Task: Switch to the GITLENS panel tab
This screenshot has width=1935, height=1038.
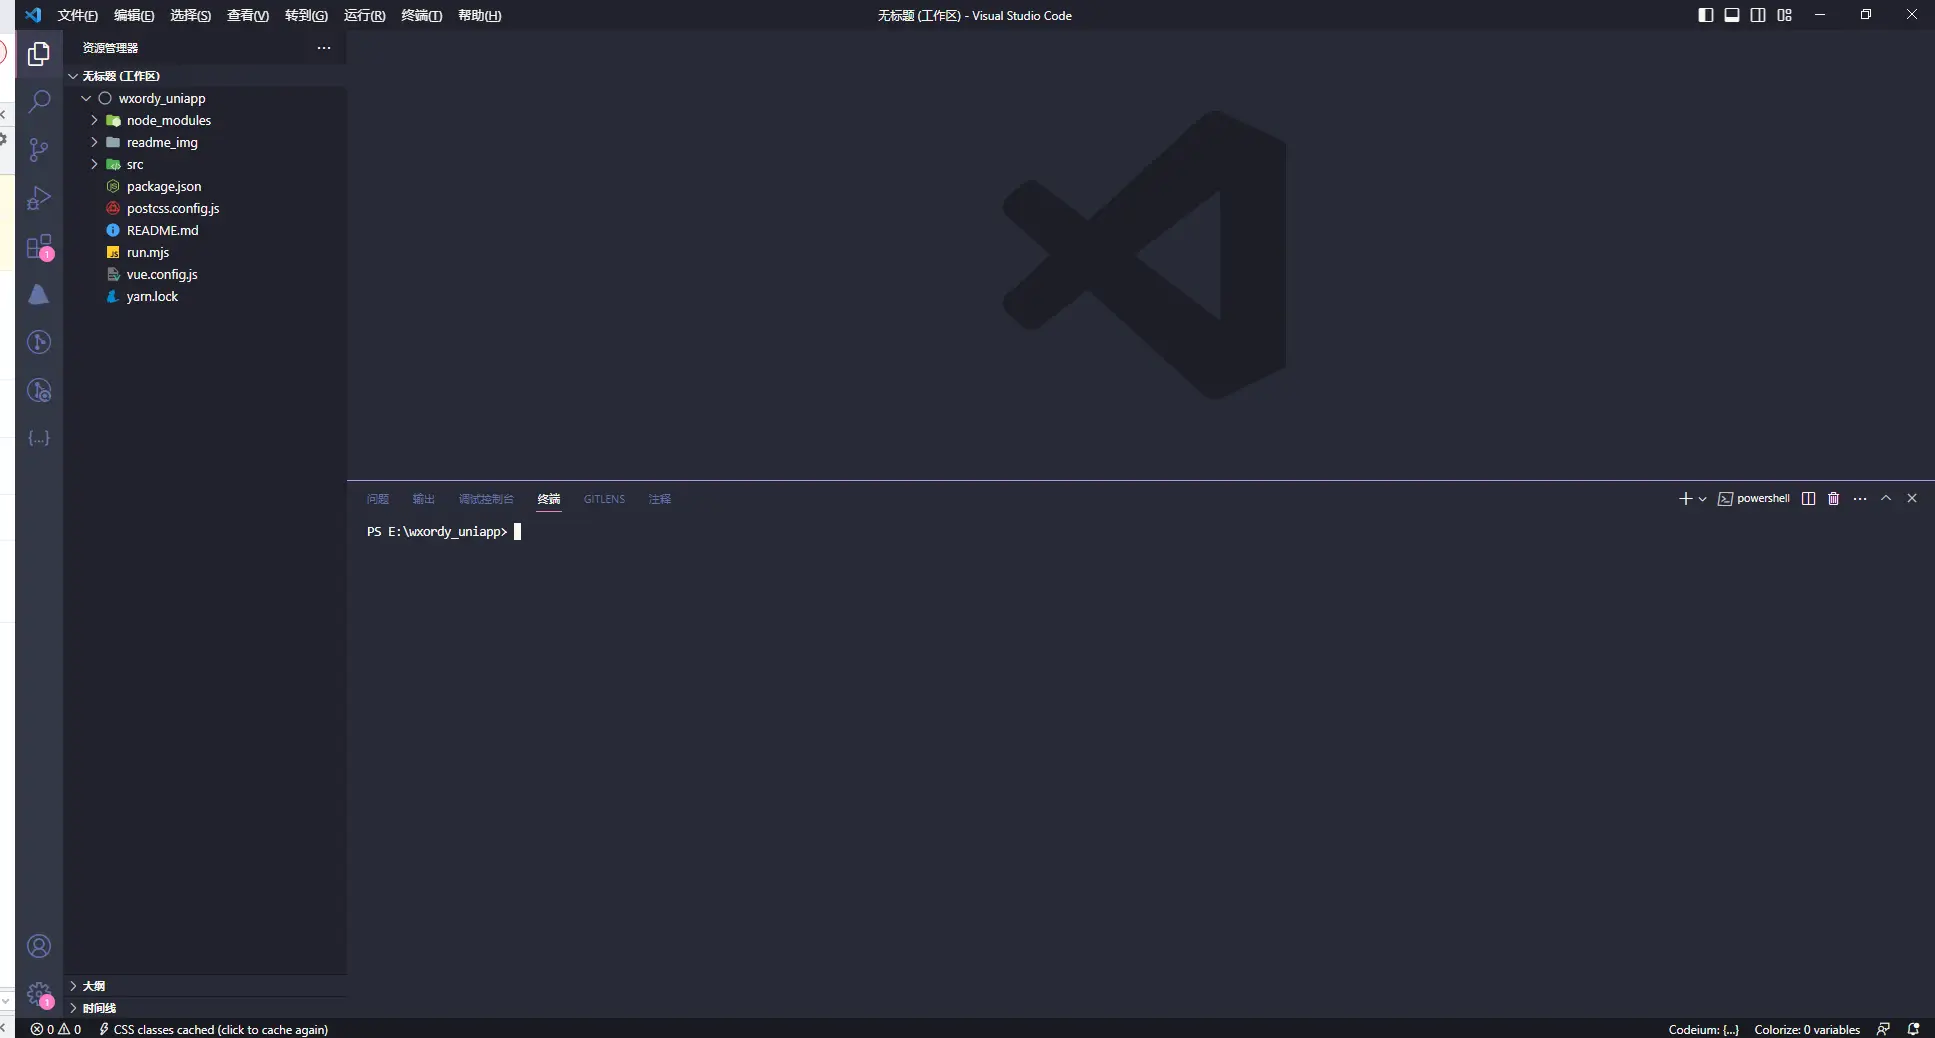Action: click(604, 499)
